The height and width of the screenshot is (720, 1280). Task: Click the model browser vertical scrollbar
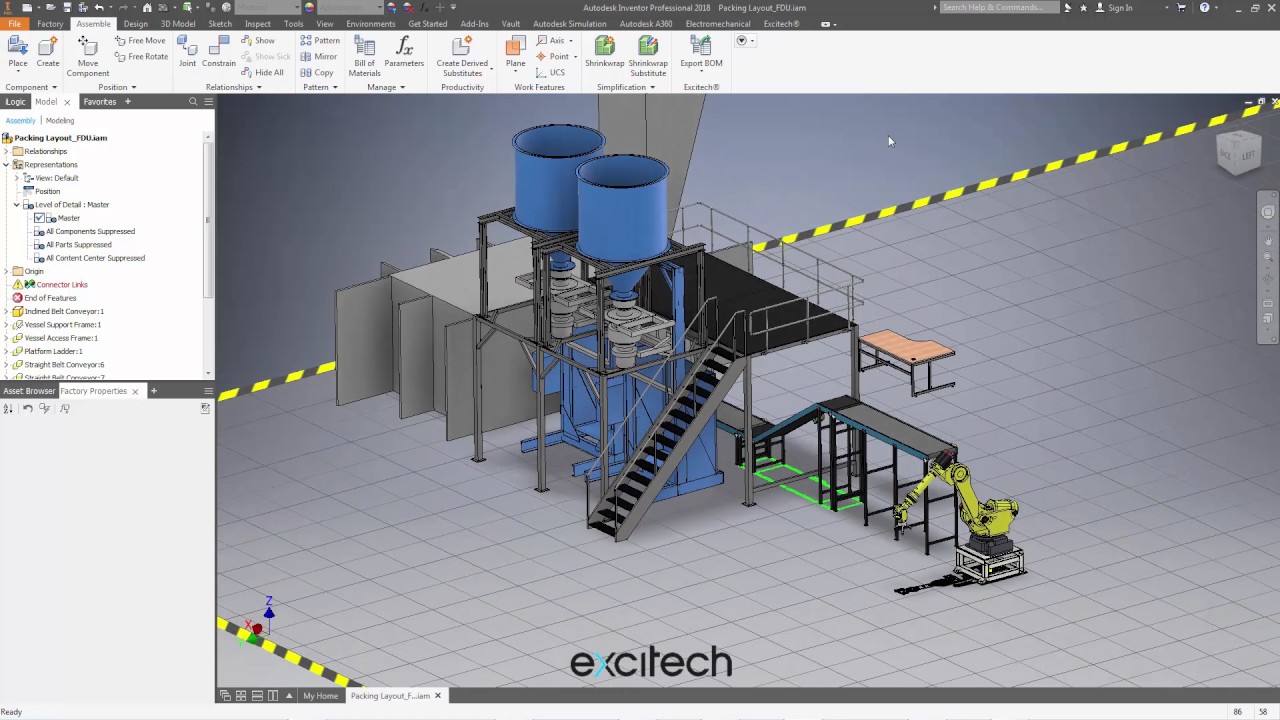(209, 218)
